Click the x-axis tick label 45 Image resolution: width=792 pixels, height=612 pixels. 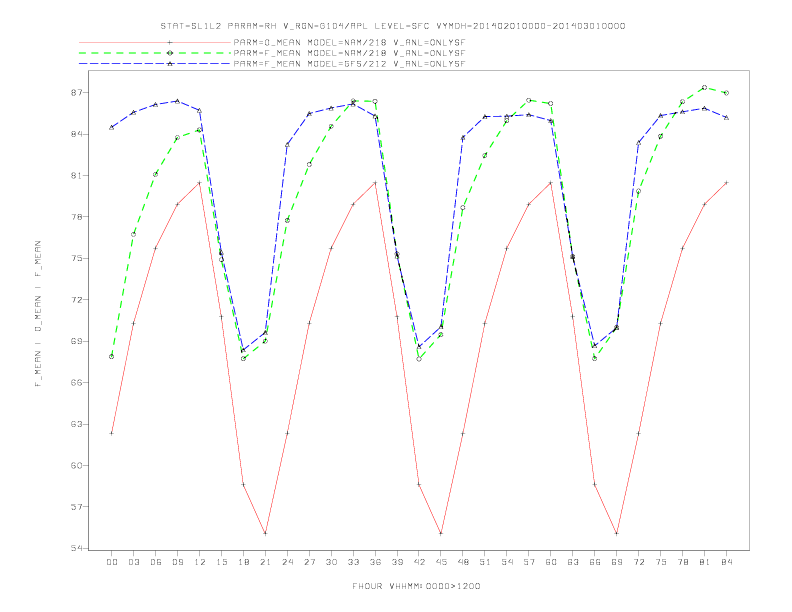tap(441, 562)
